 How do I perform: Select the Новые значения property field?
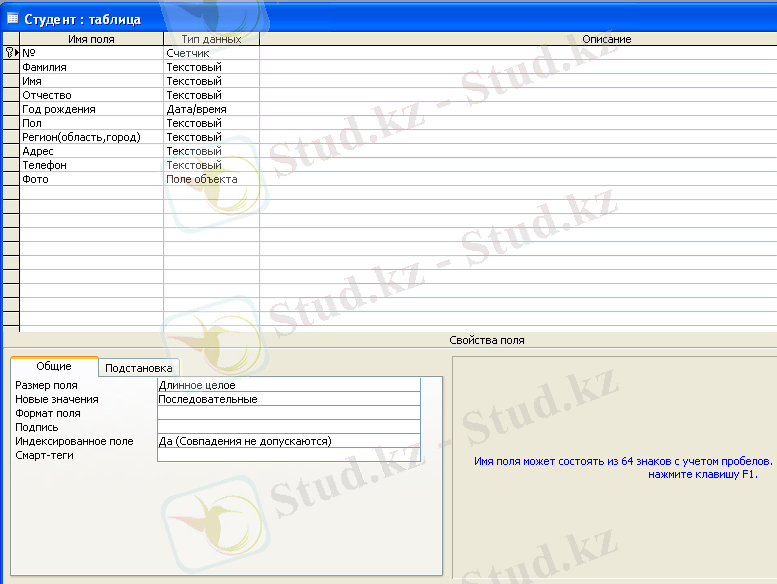tap(288, 399)
